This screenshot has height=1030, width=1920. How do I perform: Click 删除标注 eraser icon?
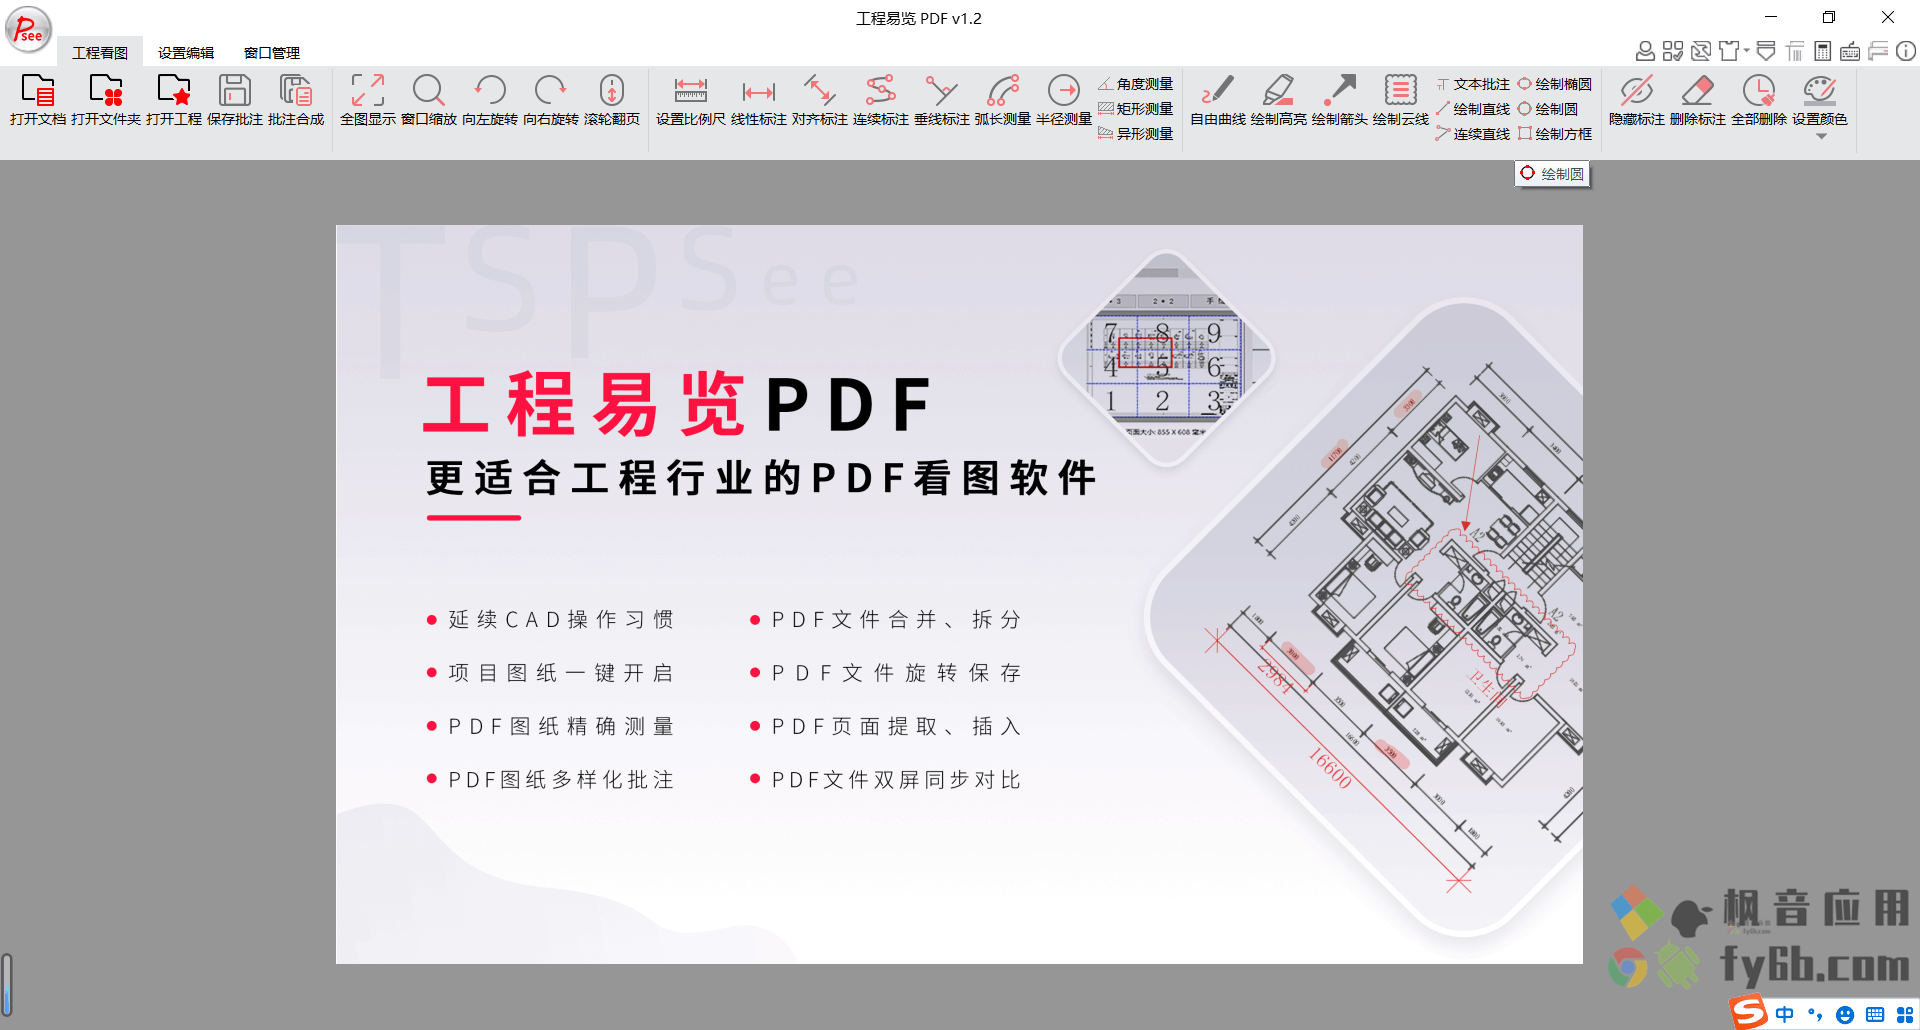point(1698,91)
